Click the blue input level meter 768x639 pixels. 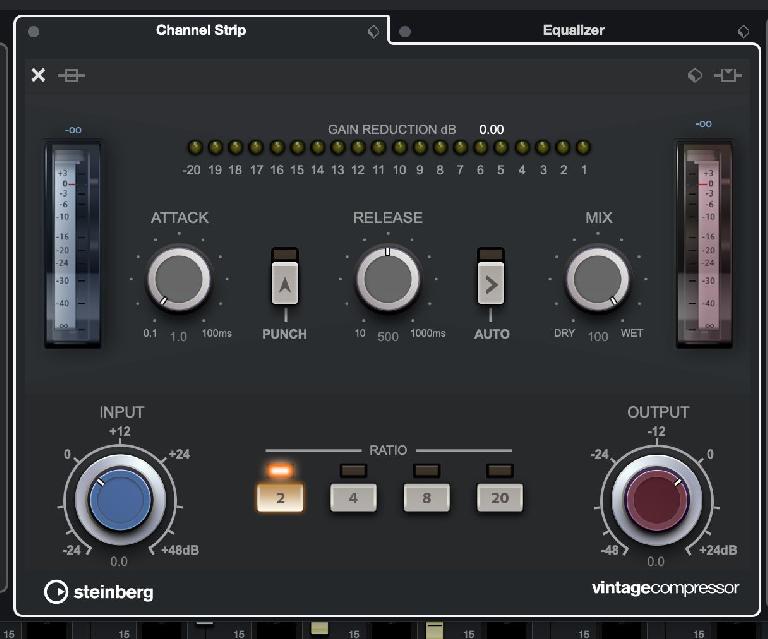tap(72, 245)
